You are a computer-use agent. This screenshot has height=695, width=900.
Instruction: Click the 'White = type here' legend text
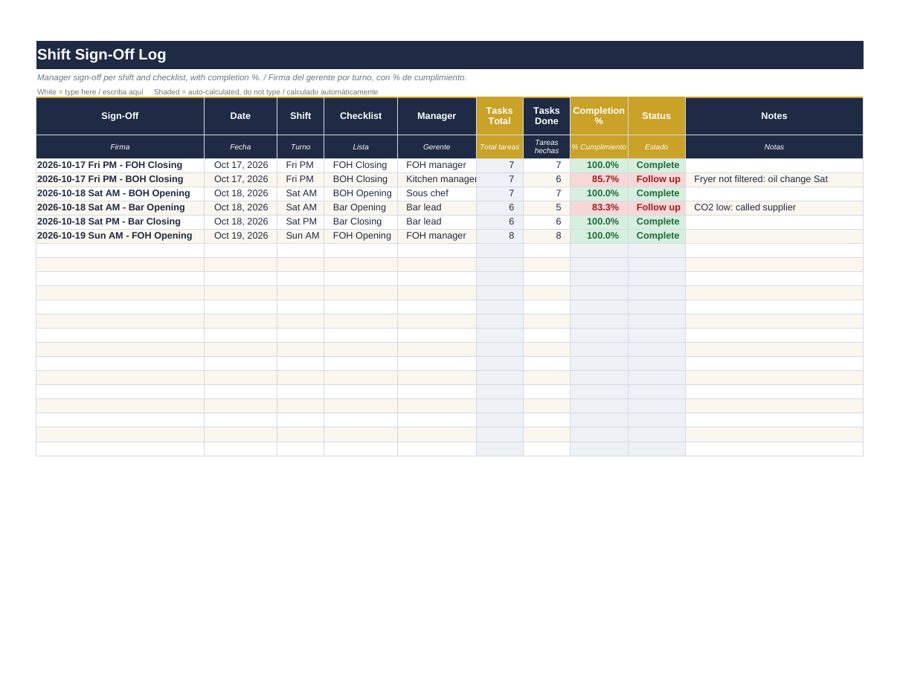click(90, 92)
